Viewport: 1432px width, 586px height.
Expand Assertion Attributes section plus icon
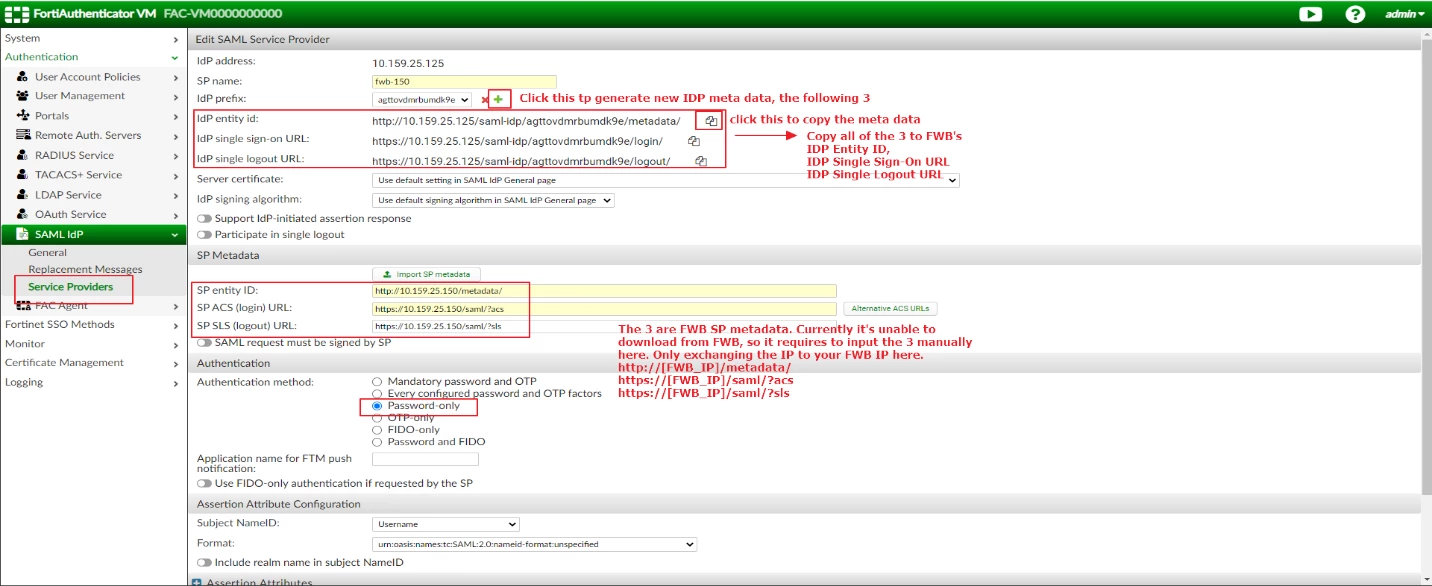point(196,582)
